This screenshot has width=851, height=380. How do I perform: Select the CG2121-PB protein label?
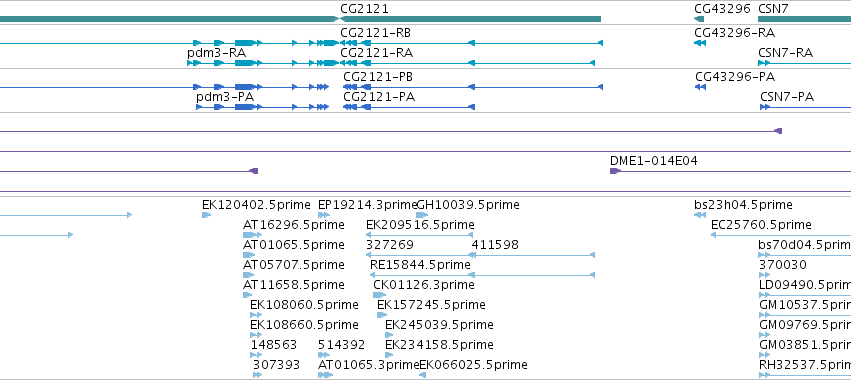[x=378, y=77]
